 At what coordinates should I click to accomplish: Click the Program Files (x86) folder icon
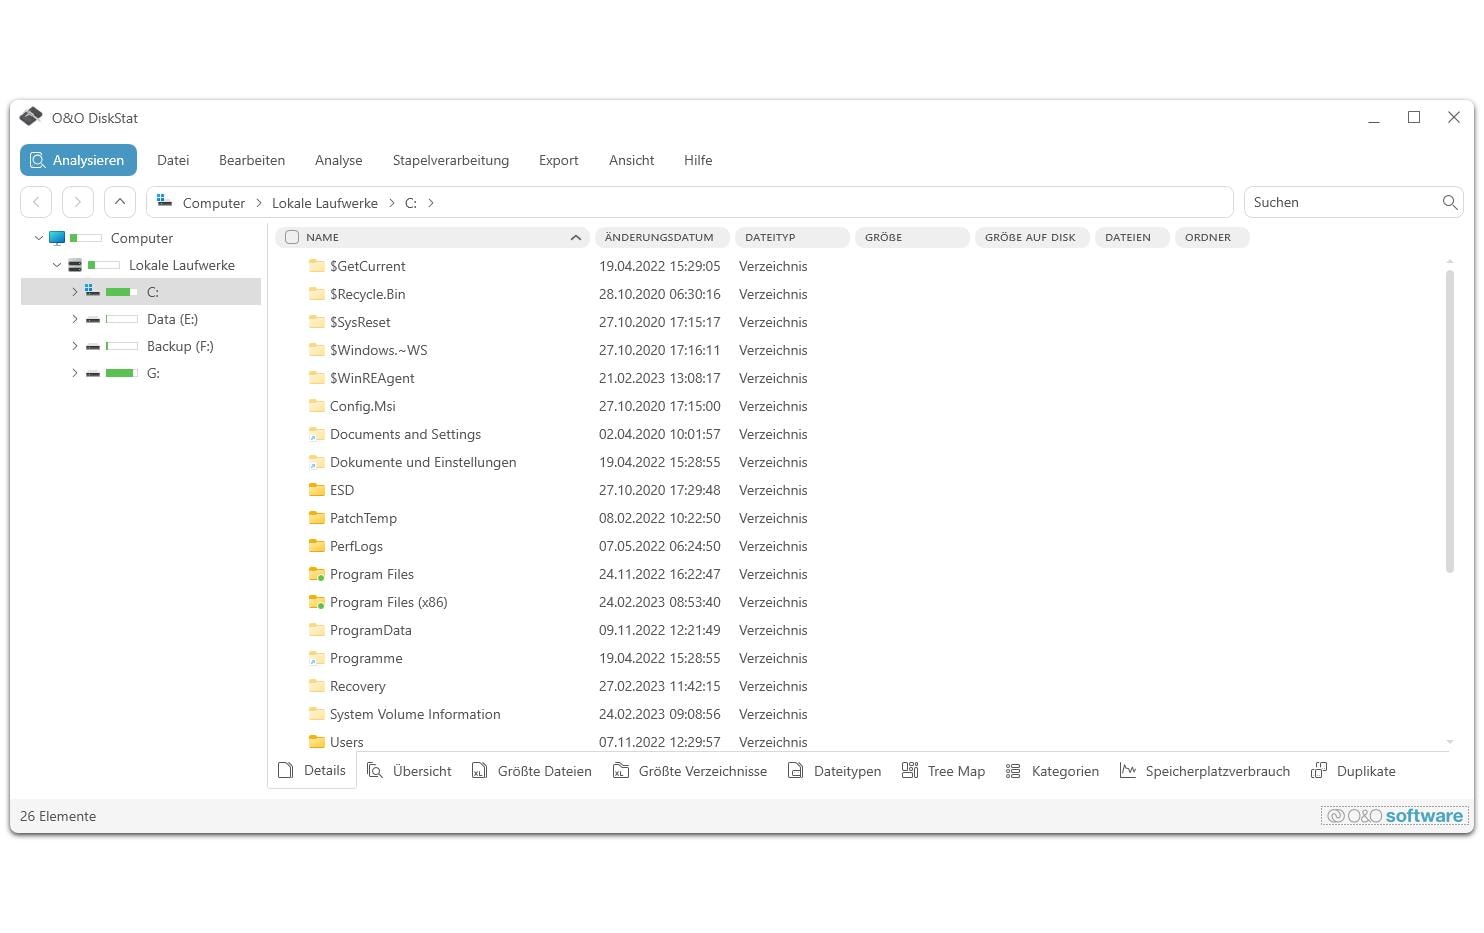(x=317, y=602)
